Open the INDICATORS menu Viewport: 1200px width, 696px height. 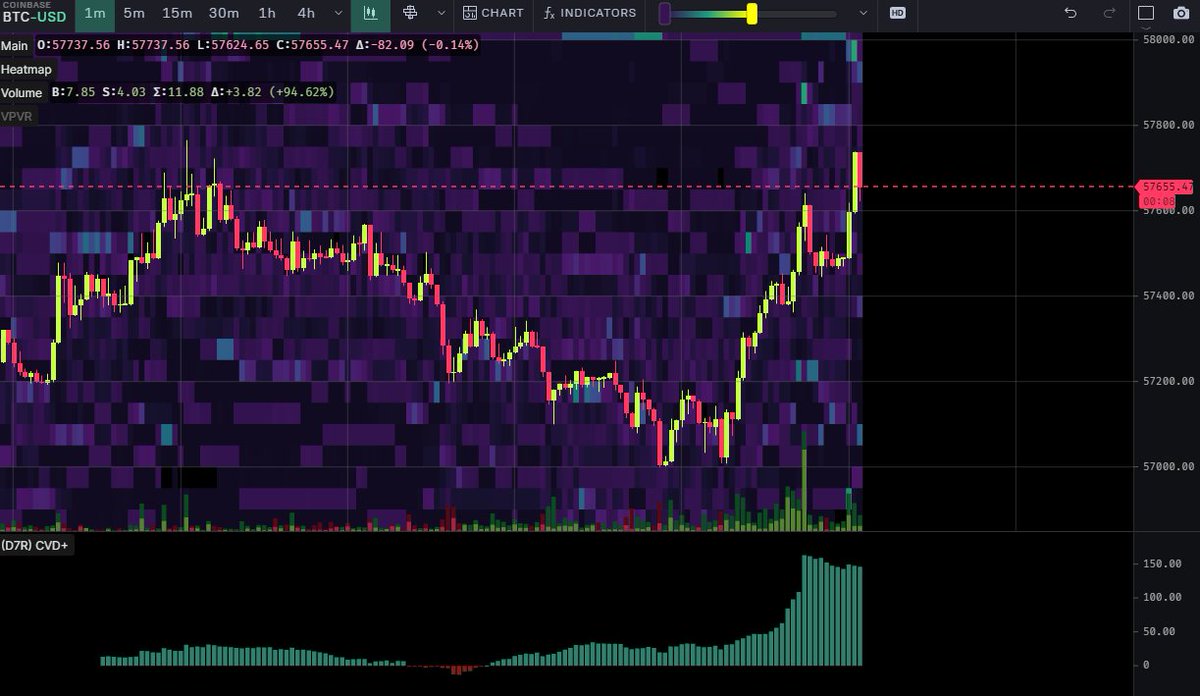590,13
